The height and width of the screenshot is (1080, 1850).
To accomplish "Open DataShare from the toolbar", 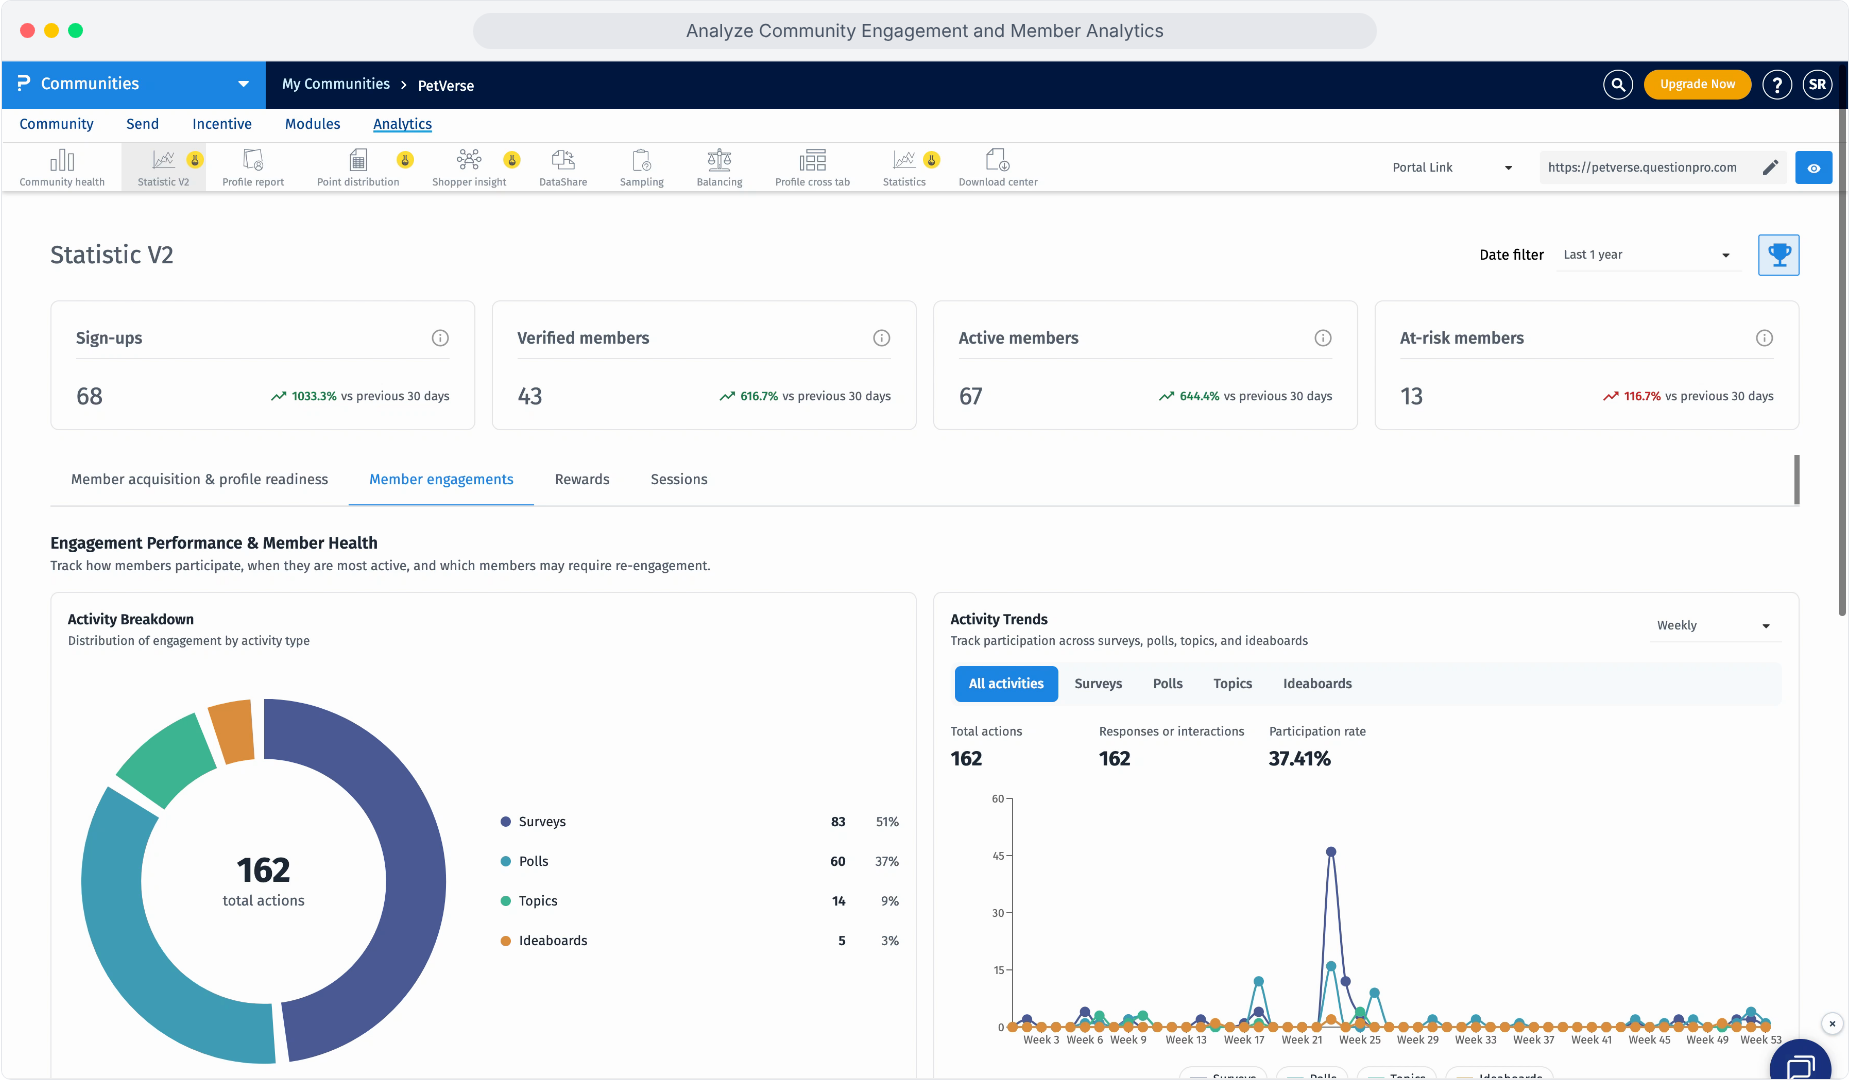I will pos(563,166).
